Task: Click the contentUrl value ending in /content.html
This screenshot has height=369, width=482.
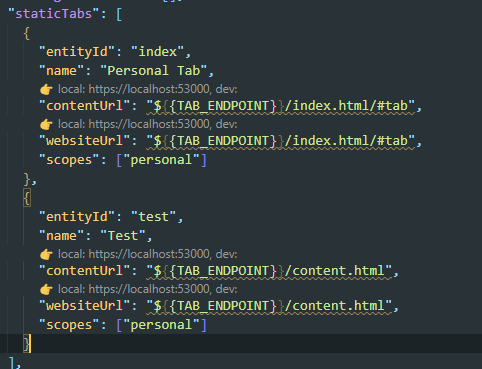Action: pos(269,271)
